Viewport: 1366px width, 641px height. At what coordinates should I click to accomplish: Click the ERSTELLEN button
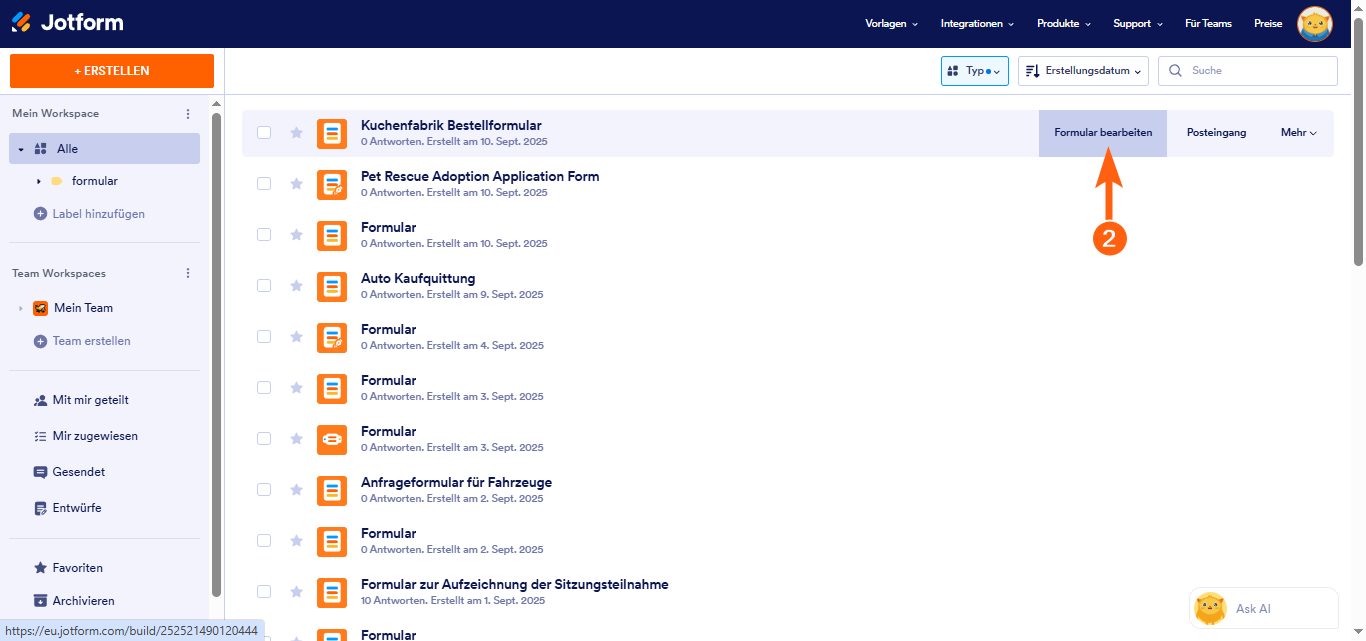tap(112, 71)
